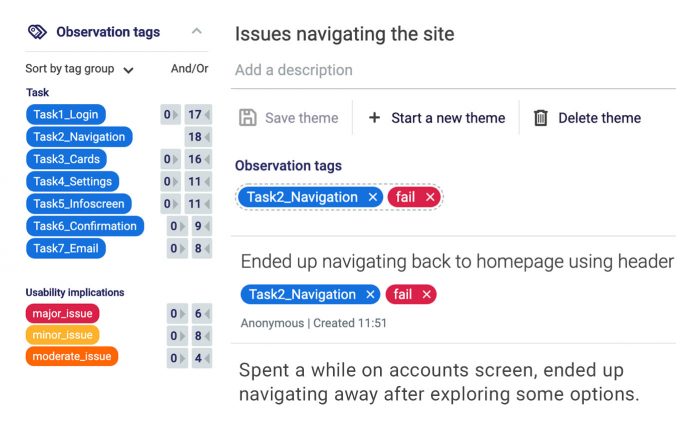Image resolution: width=700 pixels, height=438 pixels.
Task: Select the Task1_Login tag
Action: 66,115
